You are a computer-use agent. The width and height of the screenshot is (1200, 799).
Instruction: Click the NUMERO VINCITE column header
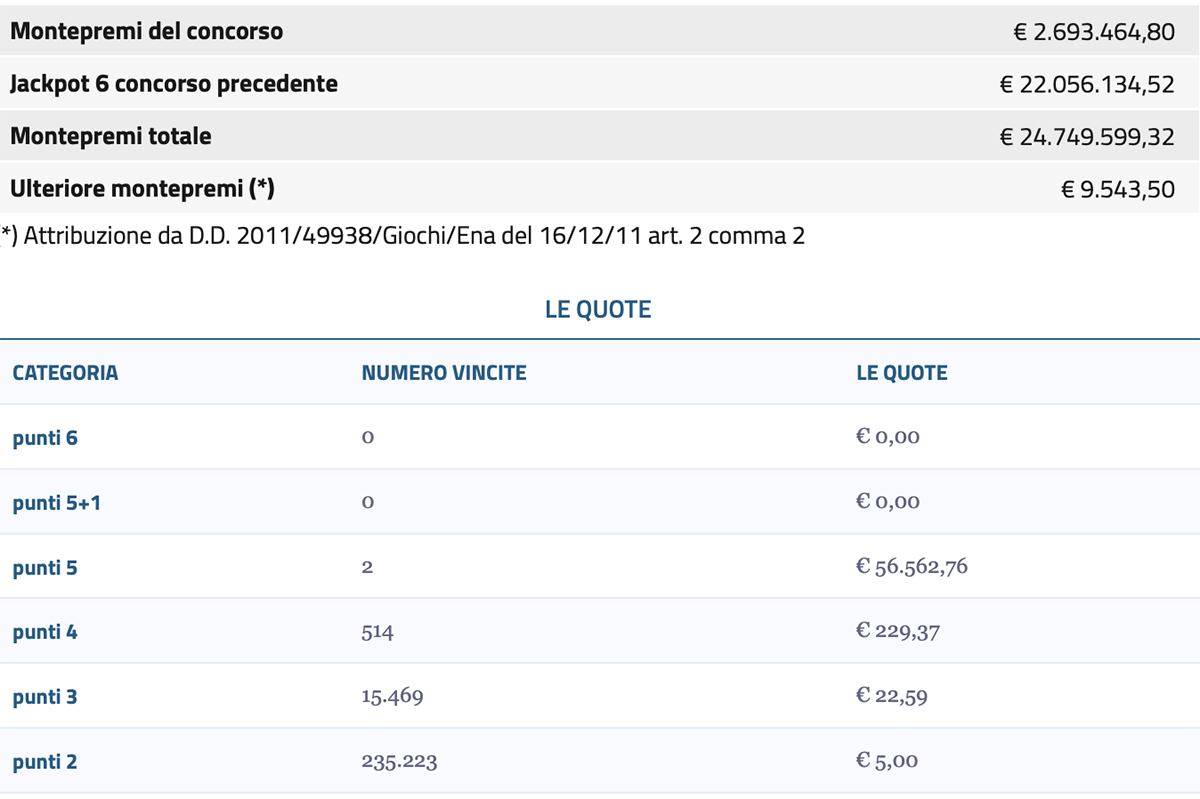444,373
